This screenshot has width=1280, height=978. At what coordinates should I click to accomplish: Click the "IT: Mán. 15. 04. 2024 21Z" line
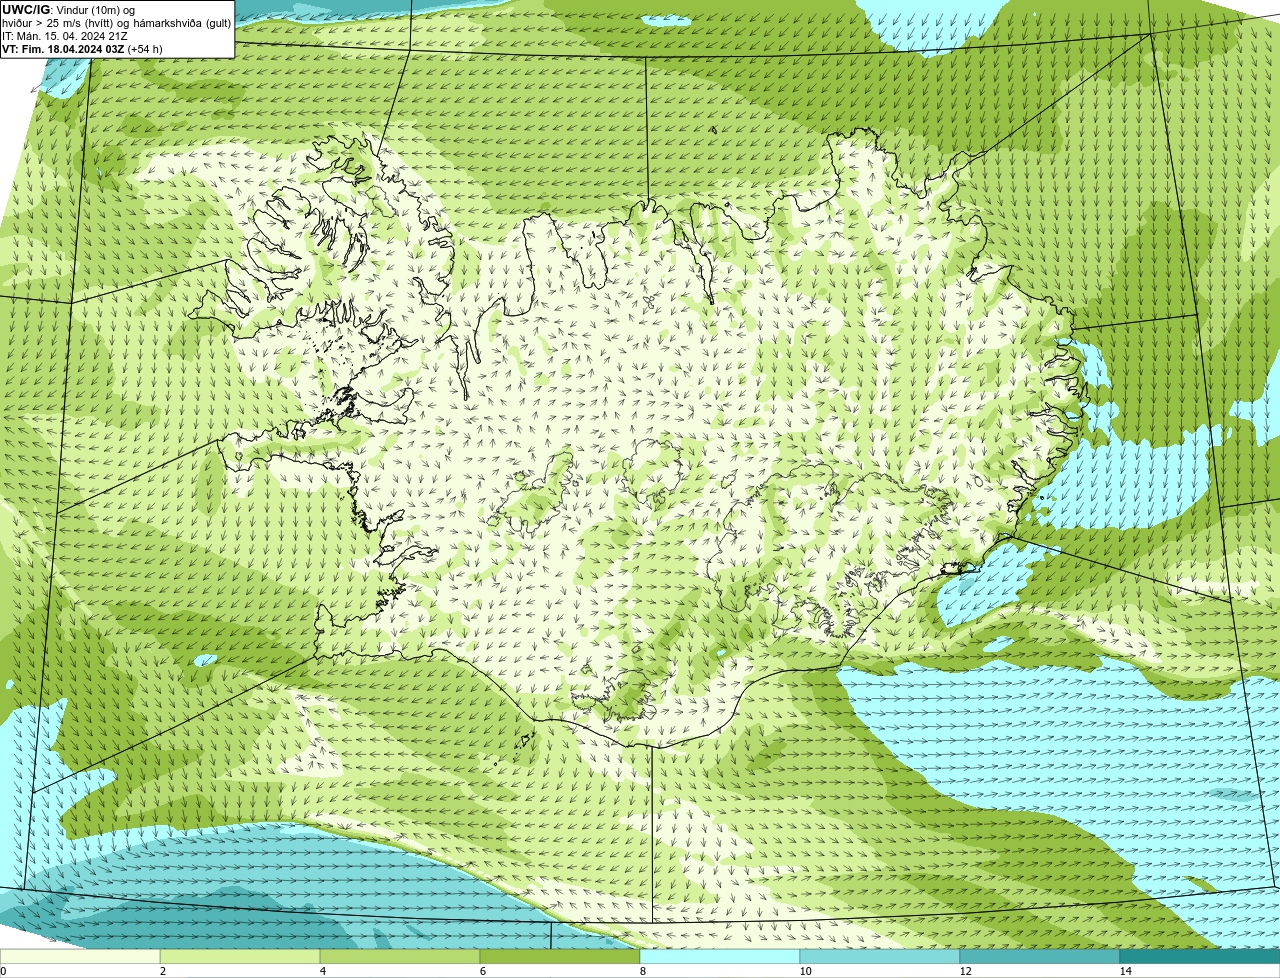[x=65, y=36]
